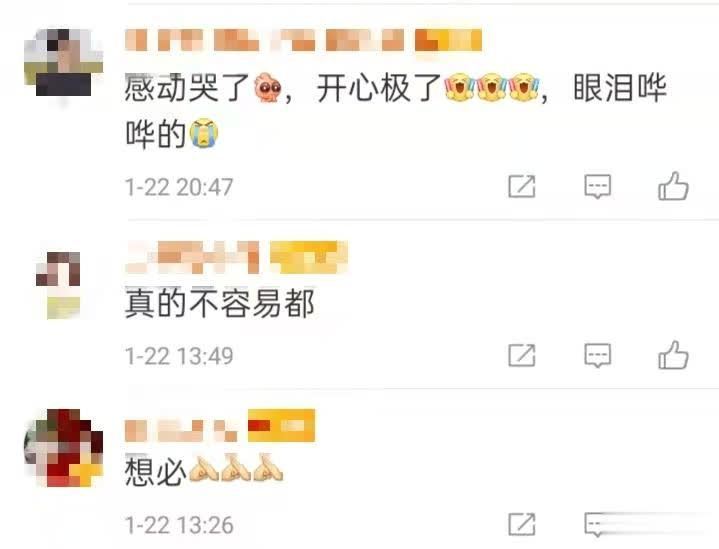Open blurred username above "想必" comment
This screenshot has height=549, width=719.
pos(182,431)
